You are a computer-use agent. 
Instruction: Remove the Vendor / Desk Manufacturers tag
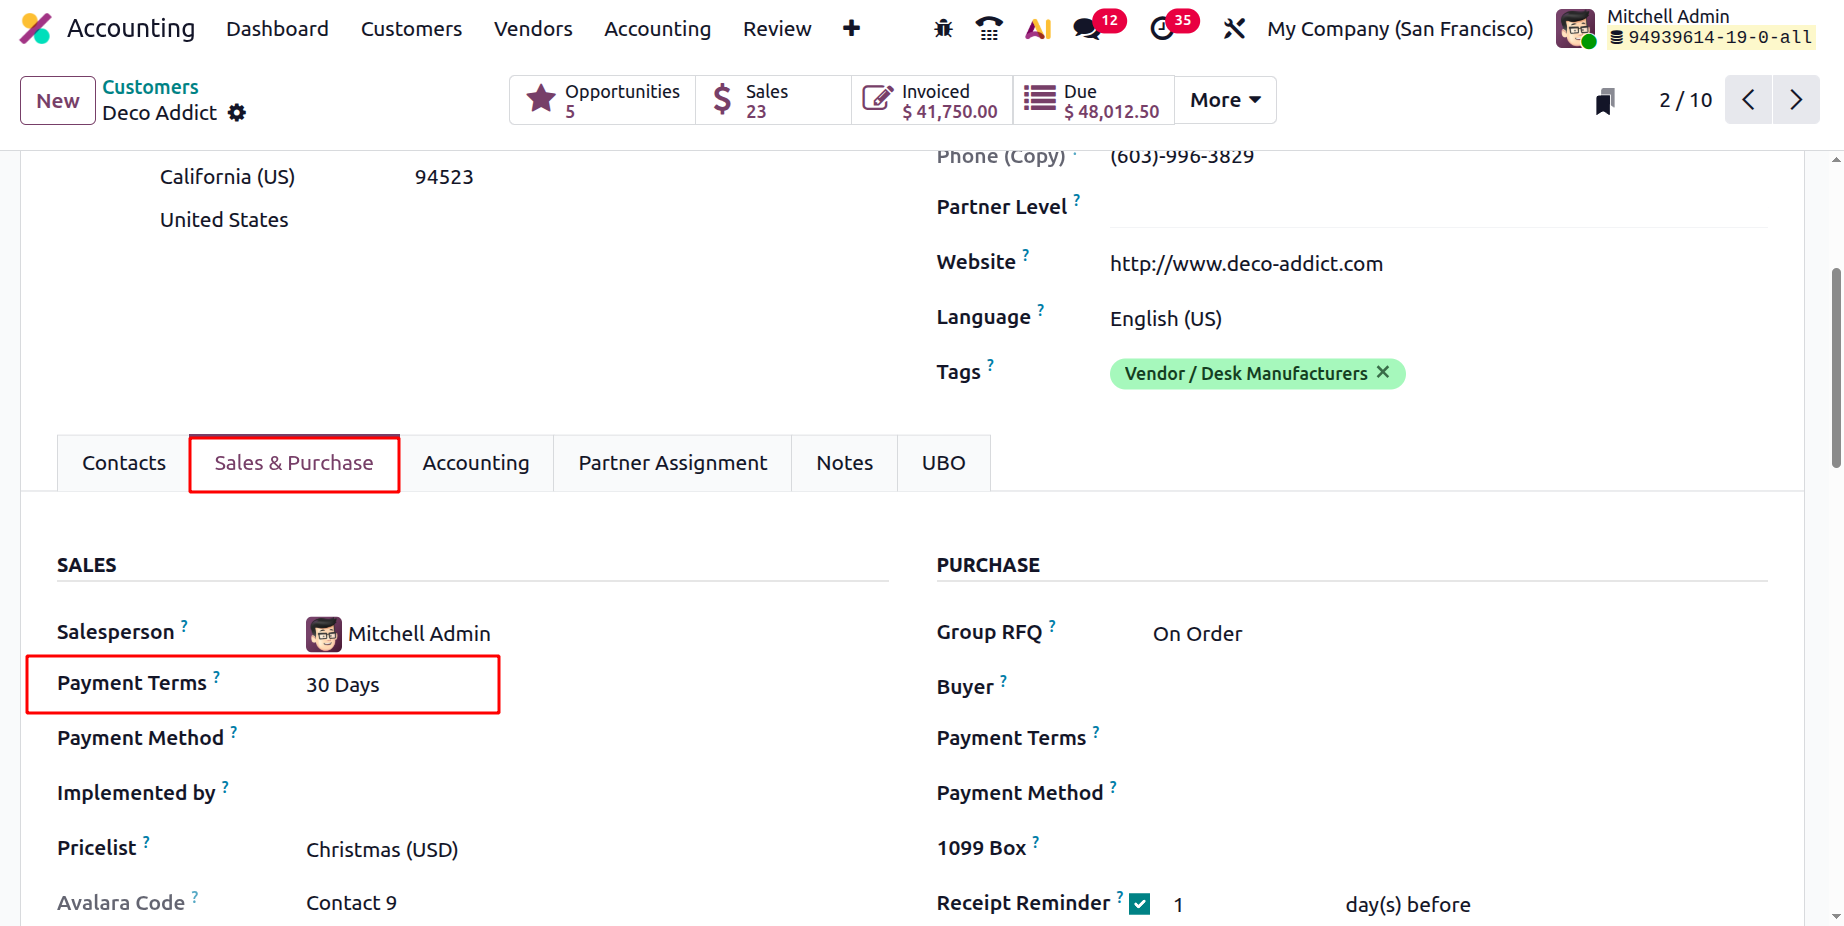click(1383, 372)
